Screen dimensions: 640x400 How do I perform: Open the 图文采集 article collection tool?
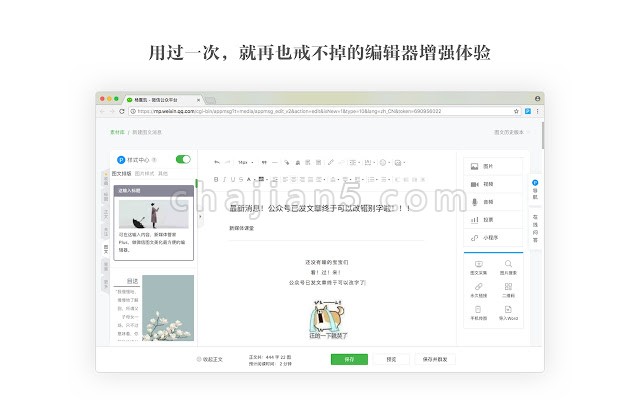point(479,268)
